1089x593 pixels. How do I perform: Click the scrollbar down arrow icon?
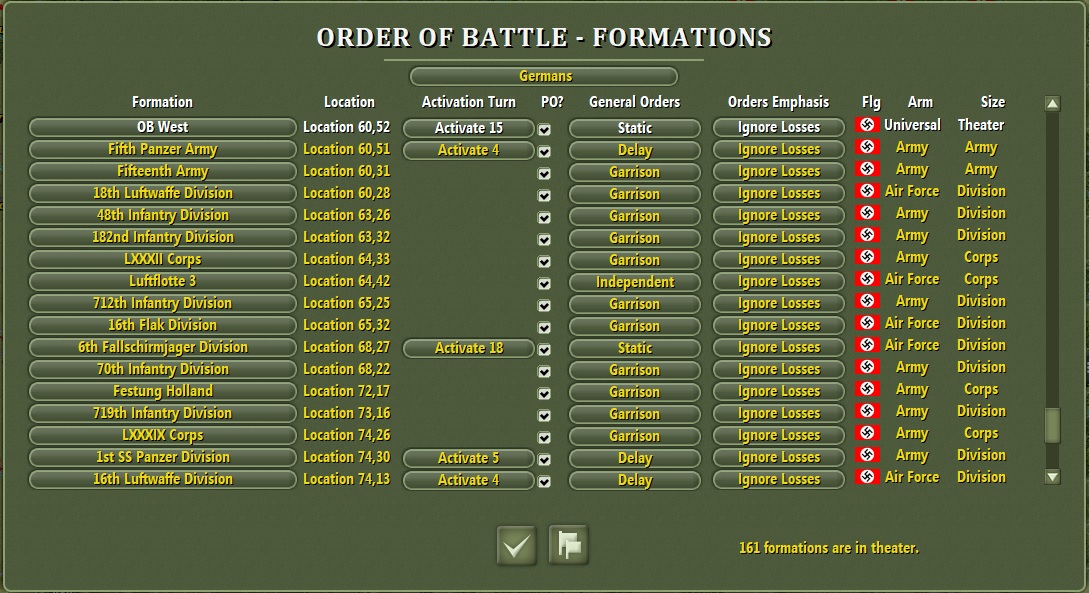(x=1052, y=476)
